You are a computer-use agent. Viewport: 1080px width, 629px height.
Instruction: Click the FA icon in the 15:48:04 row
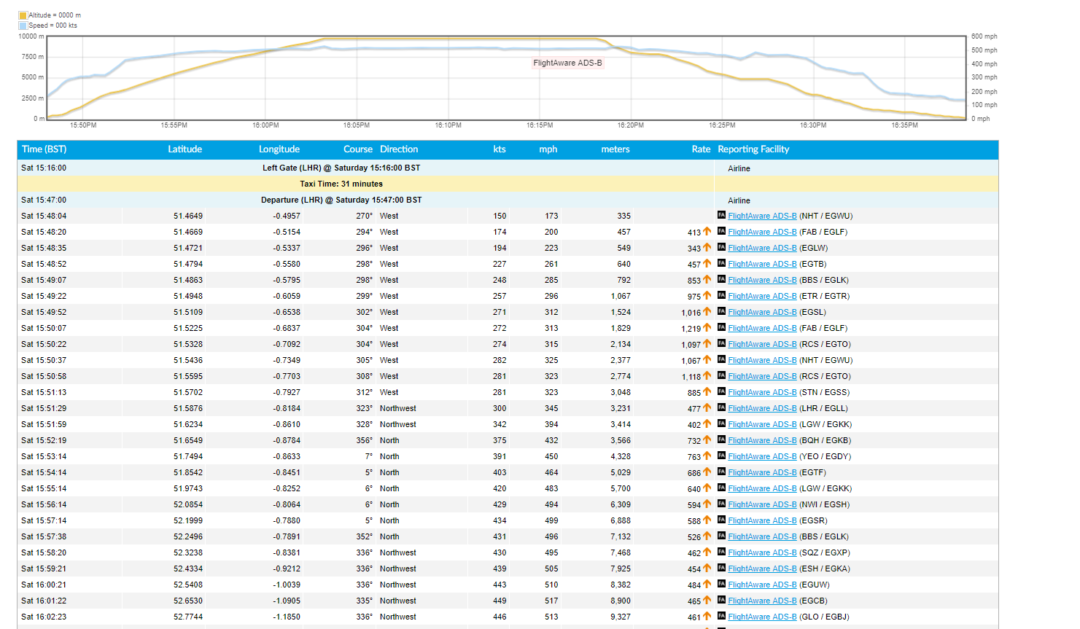pyautogui.click(x=722, y=216)
